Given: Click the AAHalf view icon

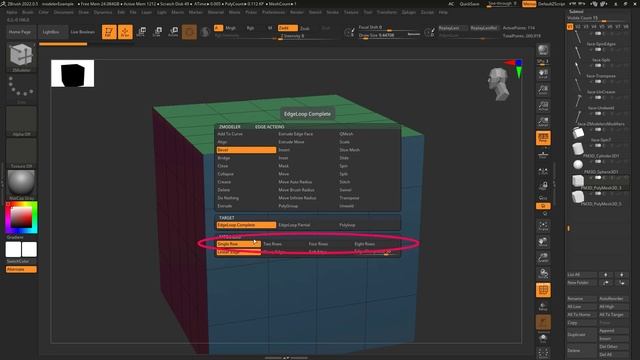Looking at the screenshot, I should pyautogui.click(x=543, y=122).
